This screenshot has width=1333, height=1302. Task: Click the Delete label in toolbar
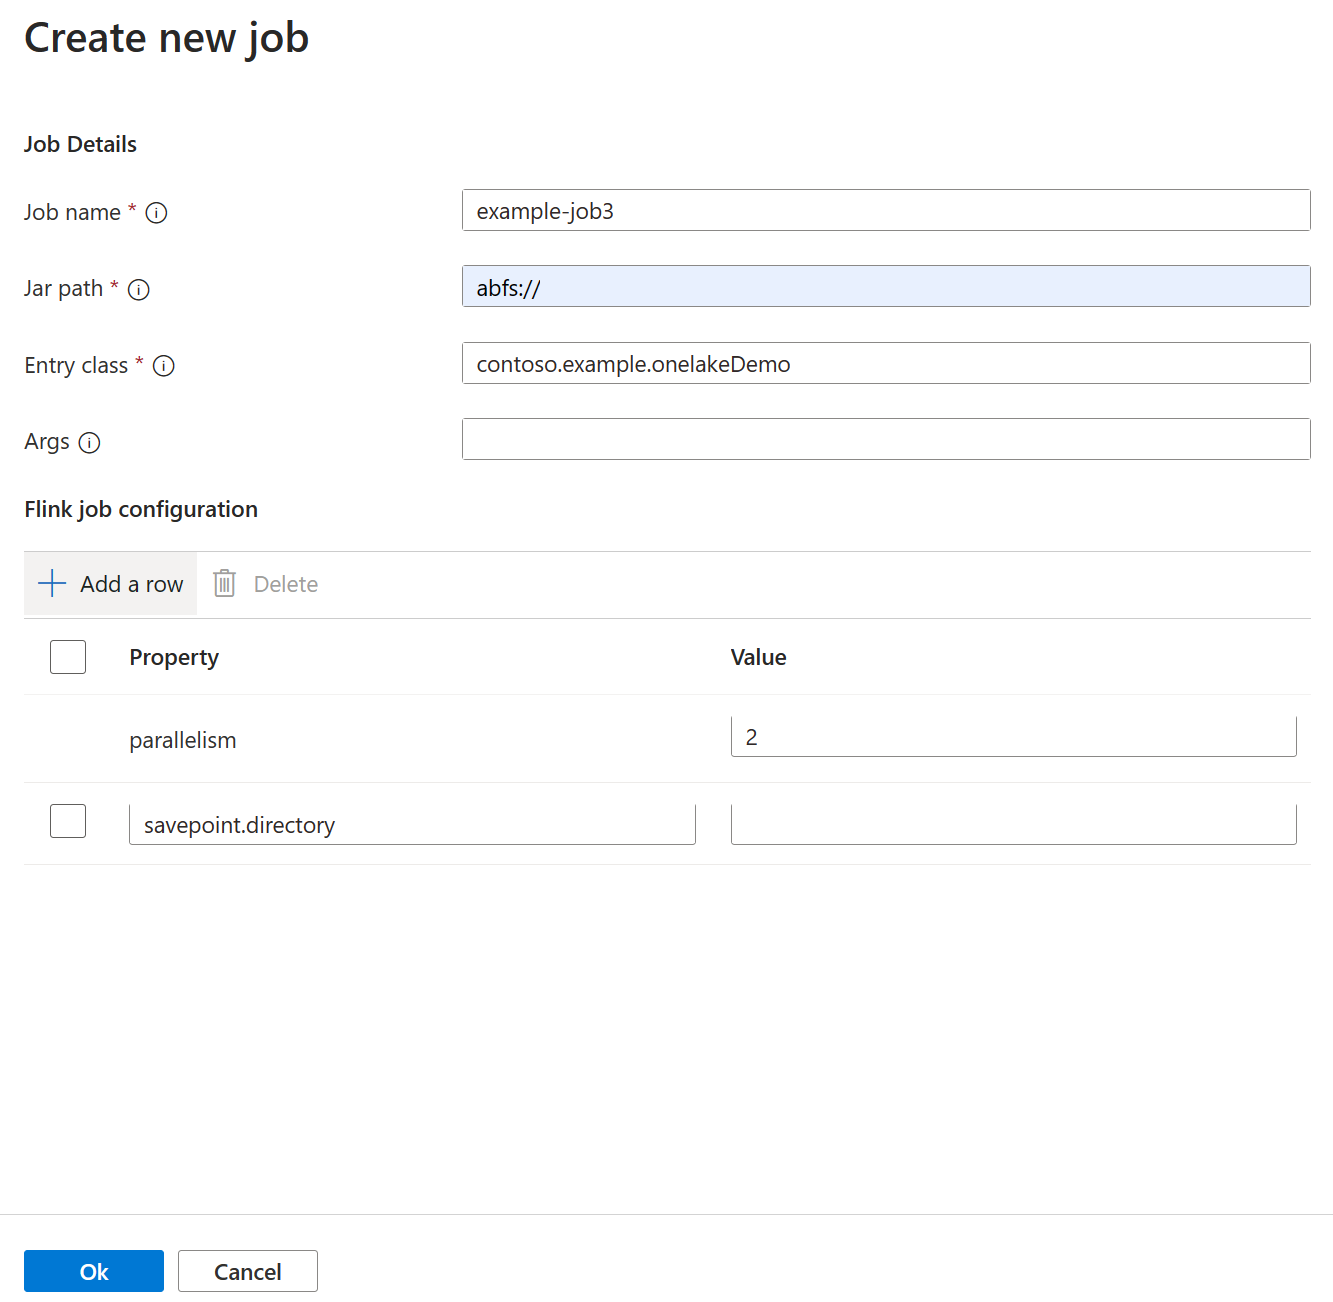(x=286, y=584)
